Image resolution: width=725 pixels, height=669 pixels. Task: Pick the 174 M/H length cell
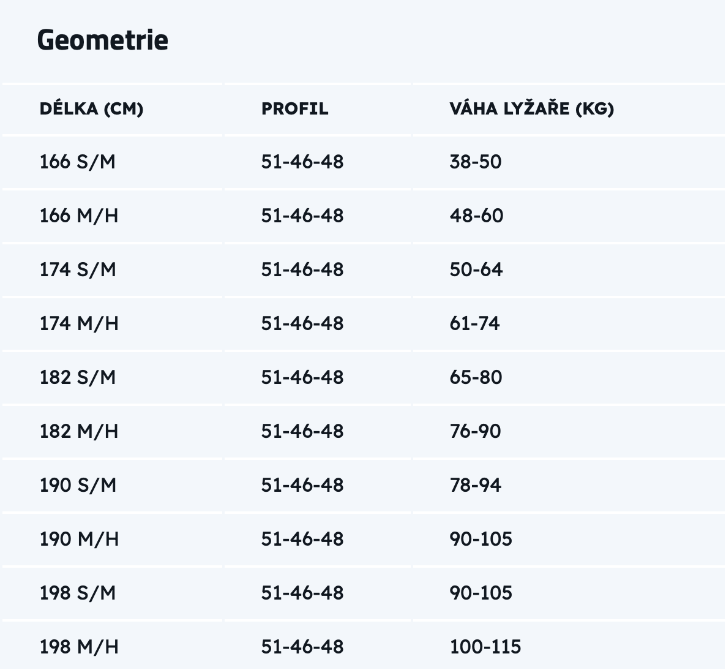[x=79, y=324]
